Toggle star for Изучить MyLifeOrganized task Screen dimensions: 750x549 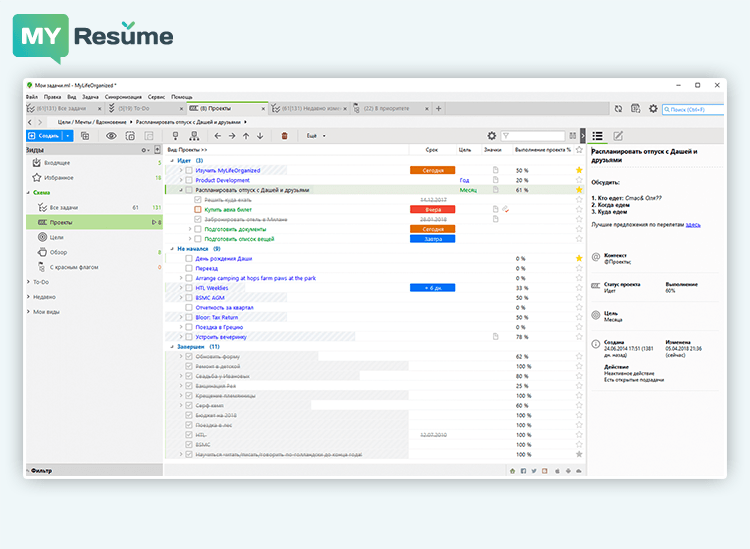pos(578,171)
